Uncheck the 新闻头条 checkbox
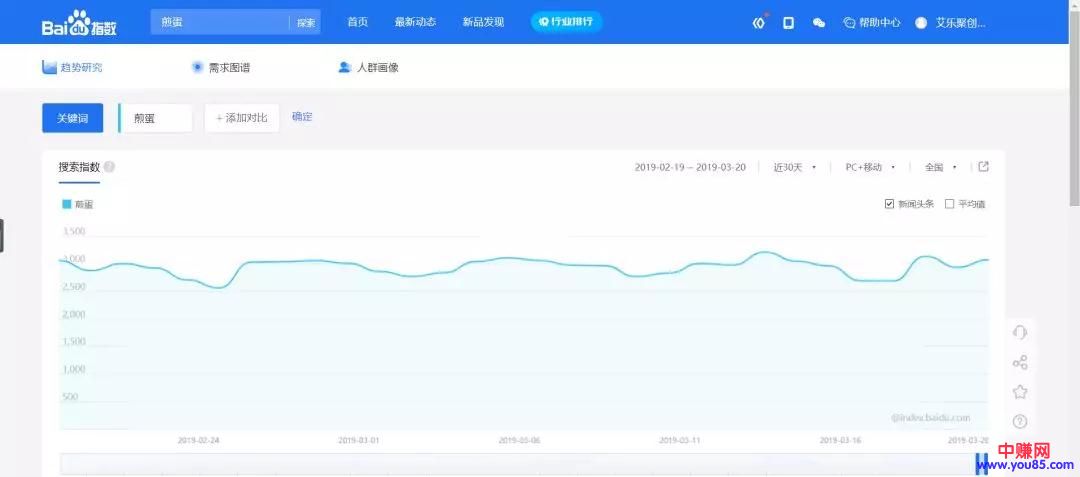This screenshot has height=477, width=1080. [889, 204]
